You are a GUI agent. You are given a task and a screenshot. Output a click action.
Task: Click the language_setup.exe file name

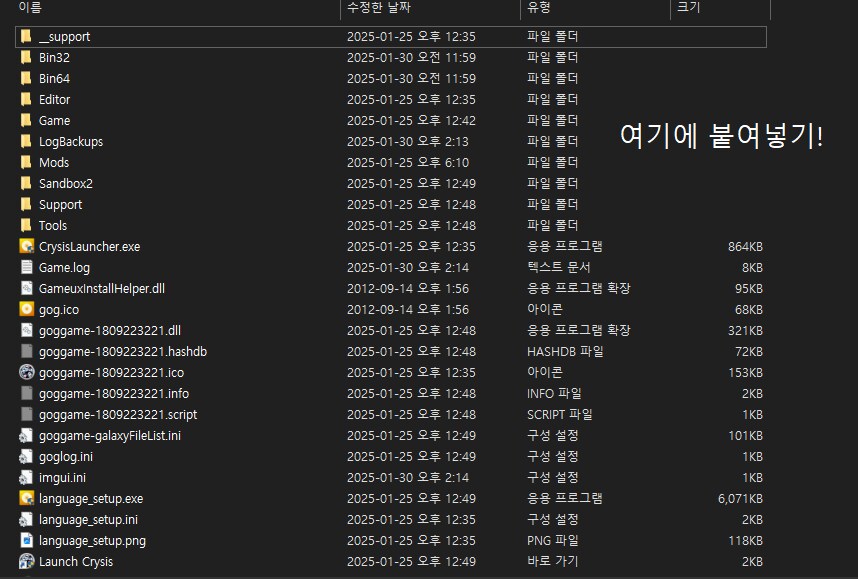click(x=91, y=499)
